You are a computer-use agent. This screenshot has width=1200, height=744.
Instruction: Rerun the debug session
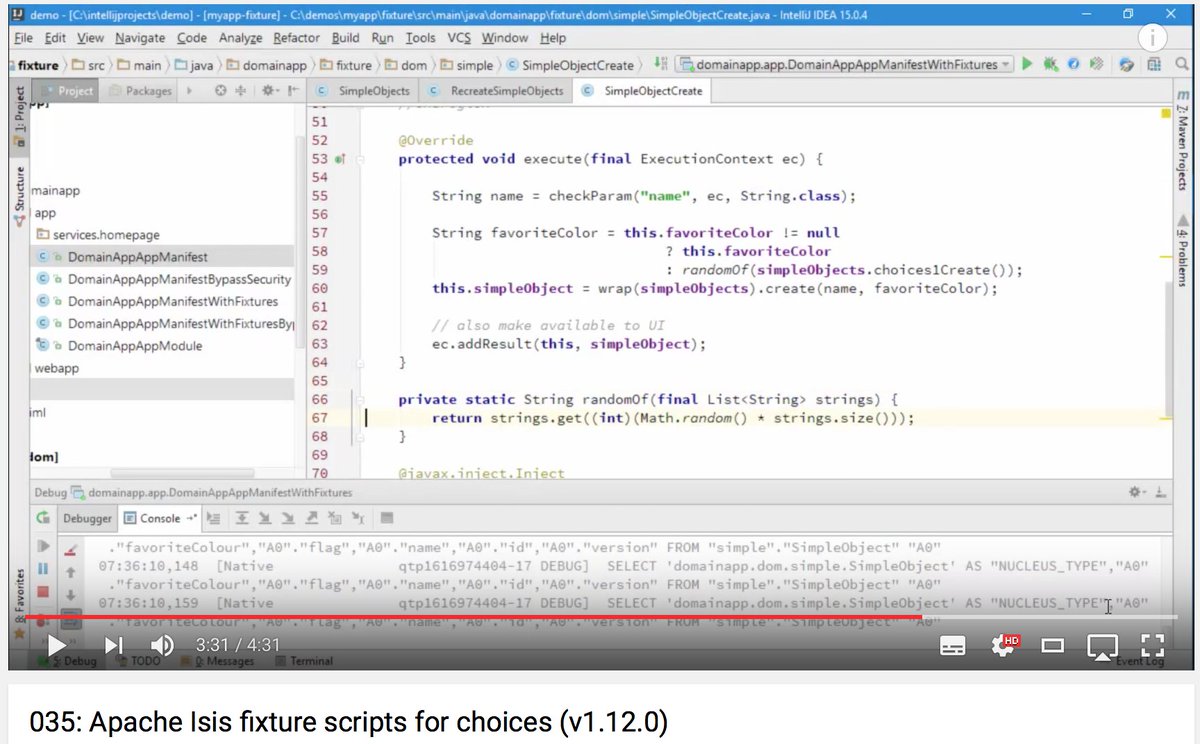click(x=43, y=518)
